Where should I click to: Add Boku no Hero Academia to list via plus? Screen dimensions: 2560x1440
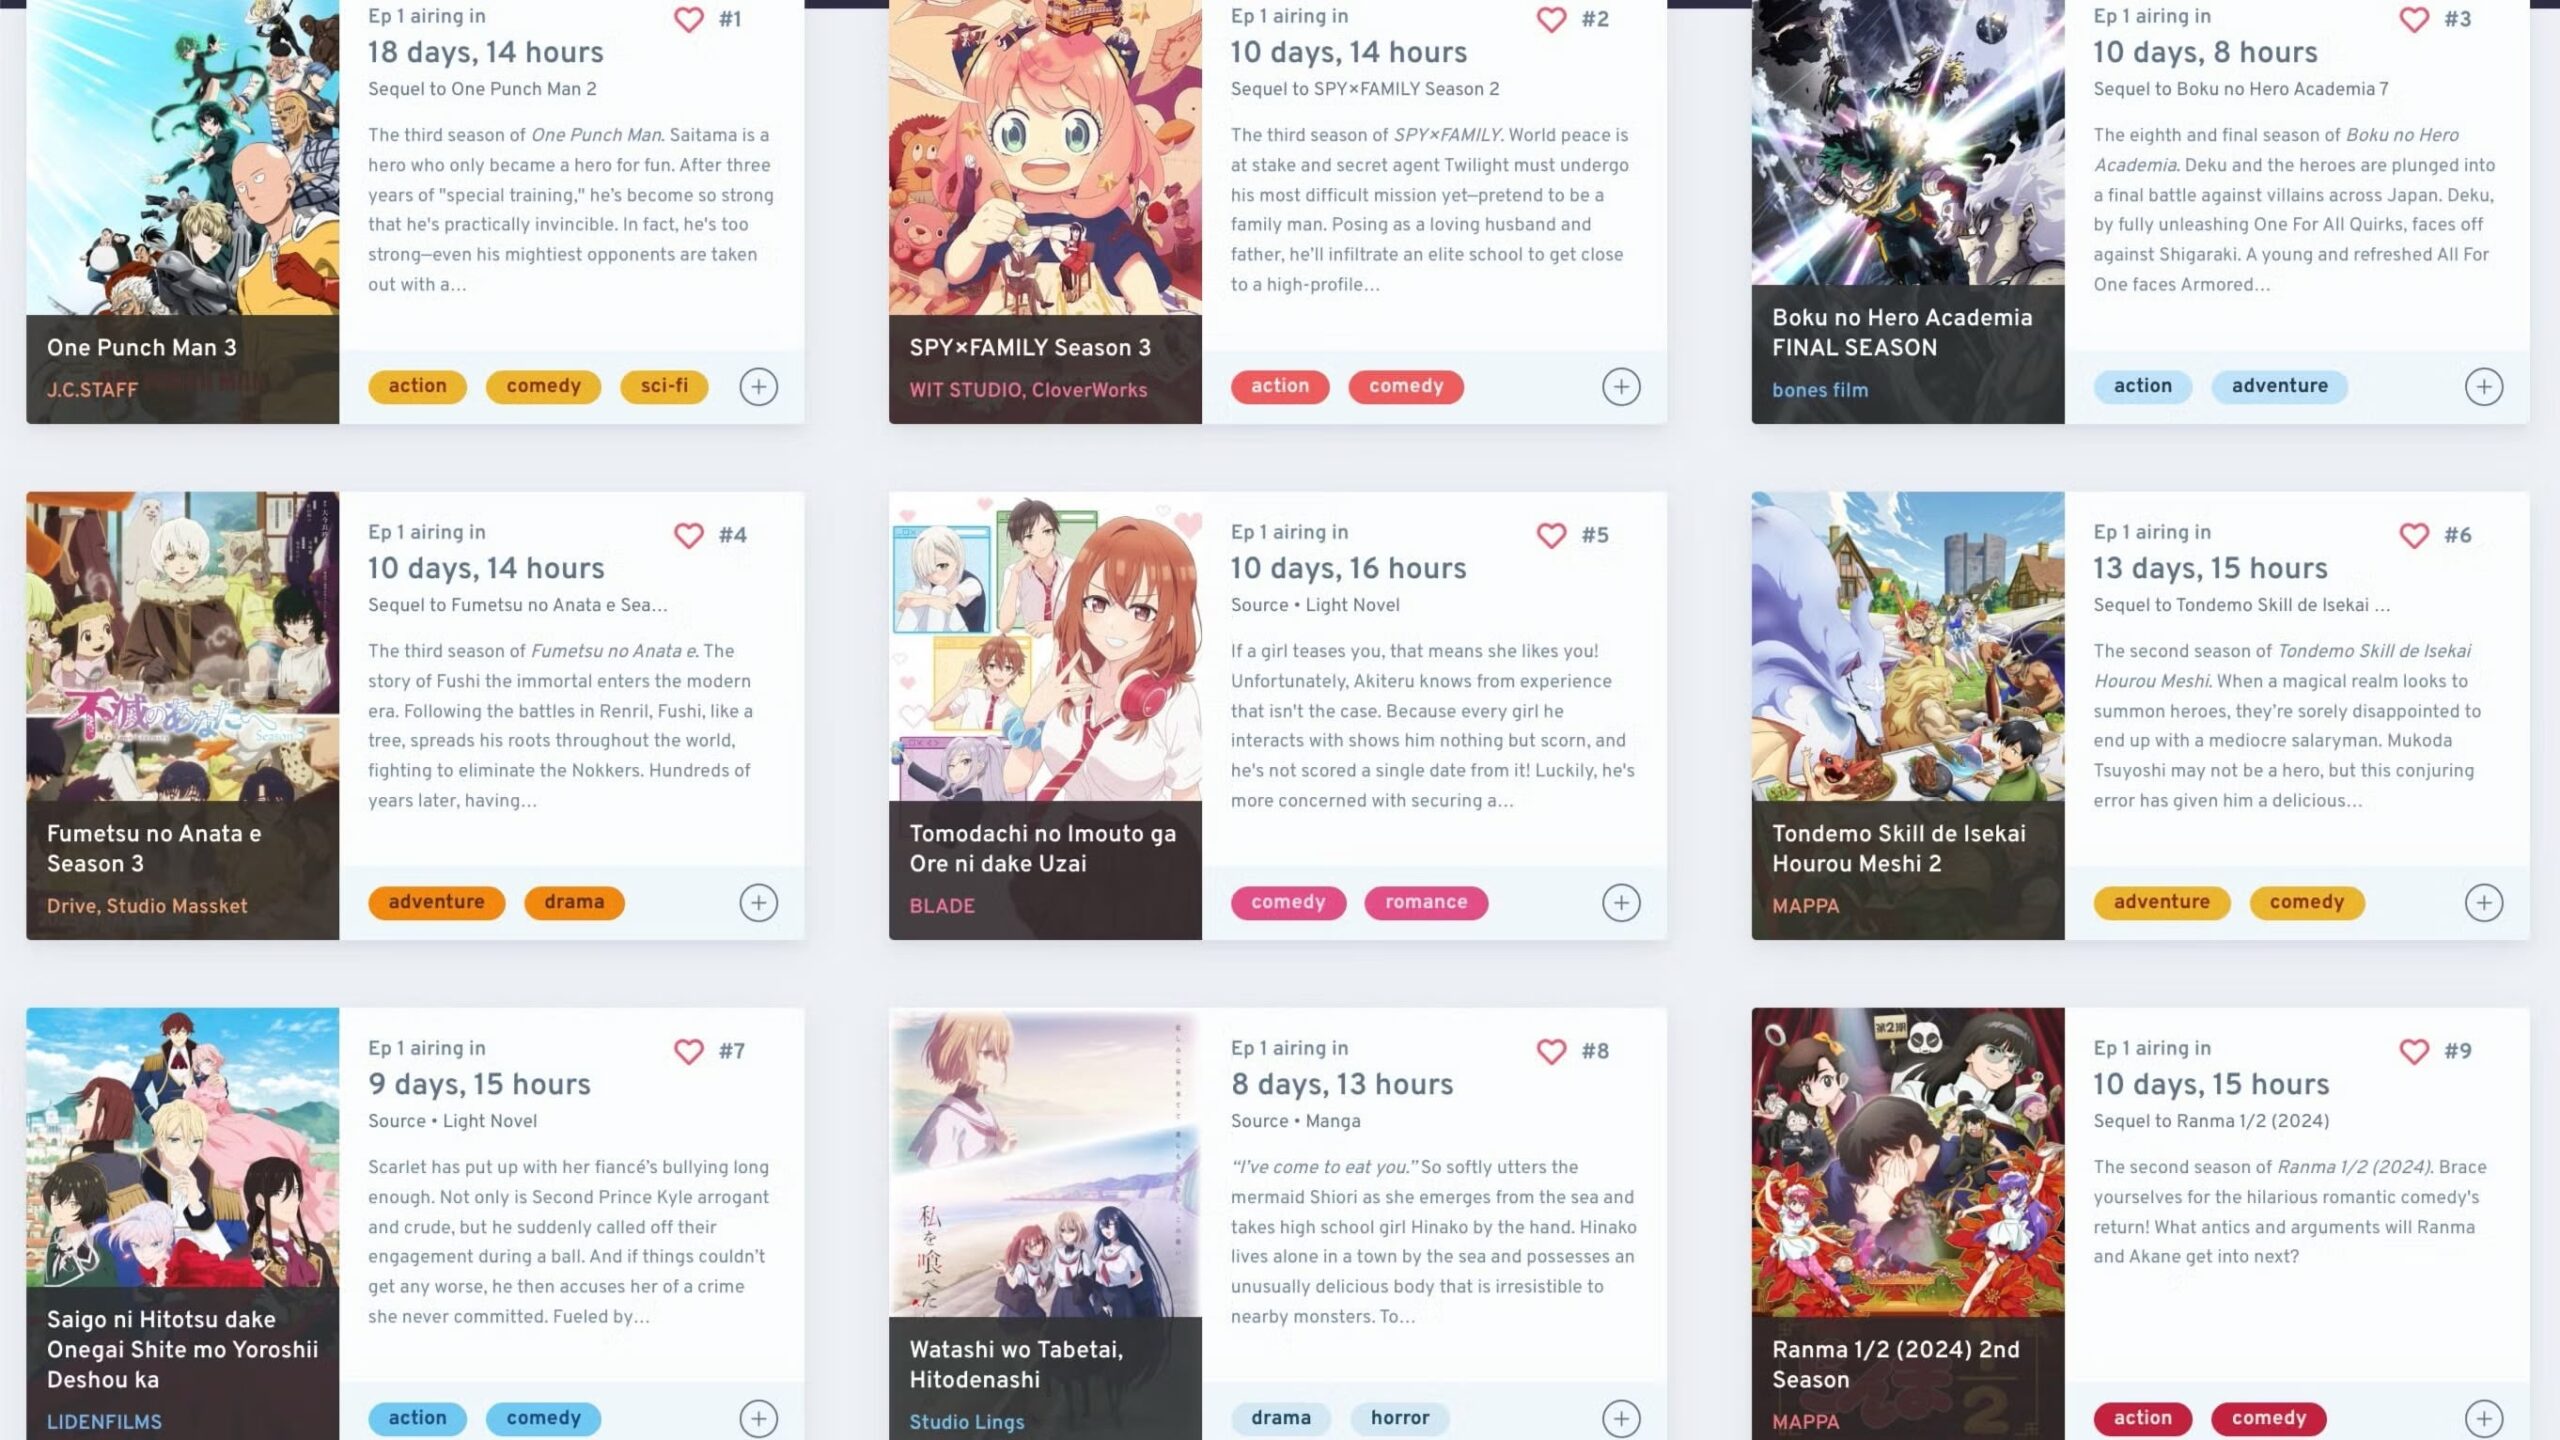[2483, 387]
